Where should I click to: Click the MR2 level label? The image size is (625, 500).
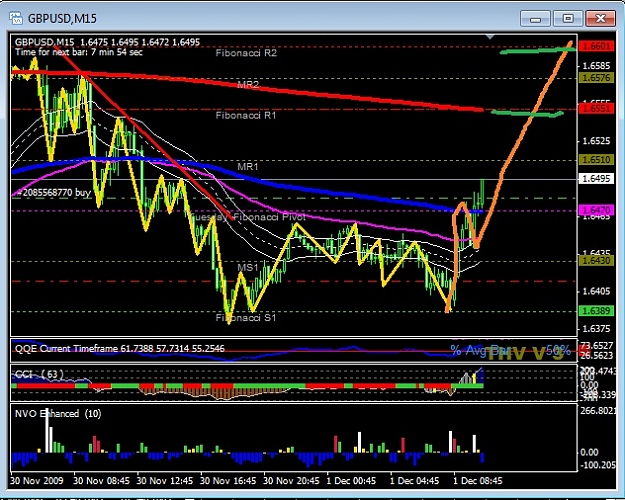pos(248,85)
